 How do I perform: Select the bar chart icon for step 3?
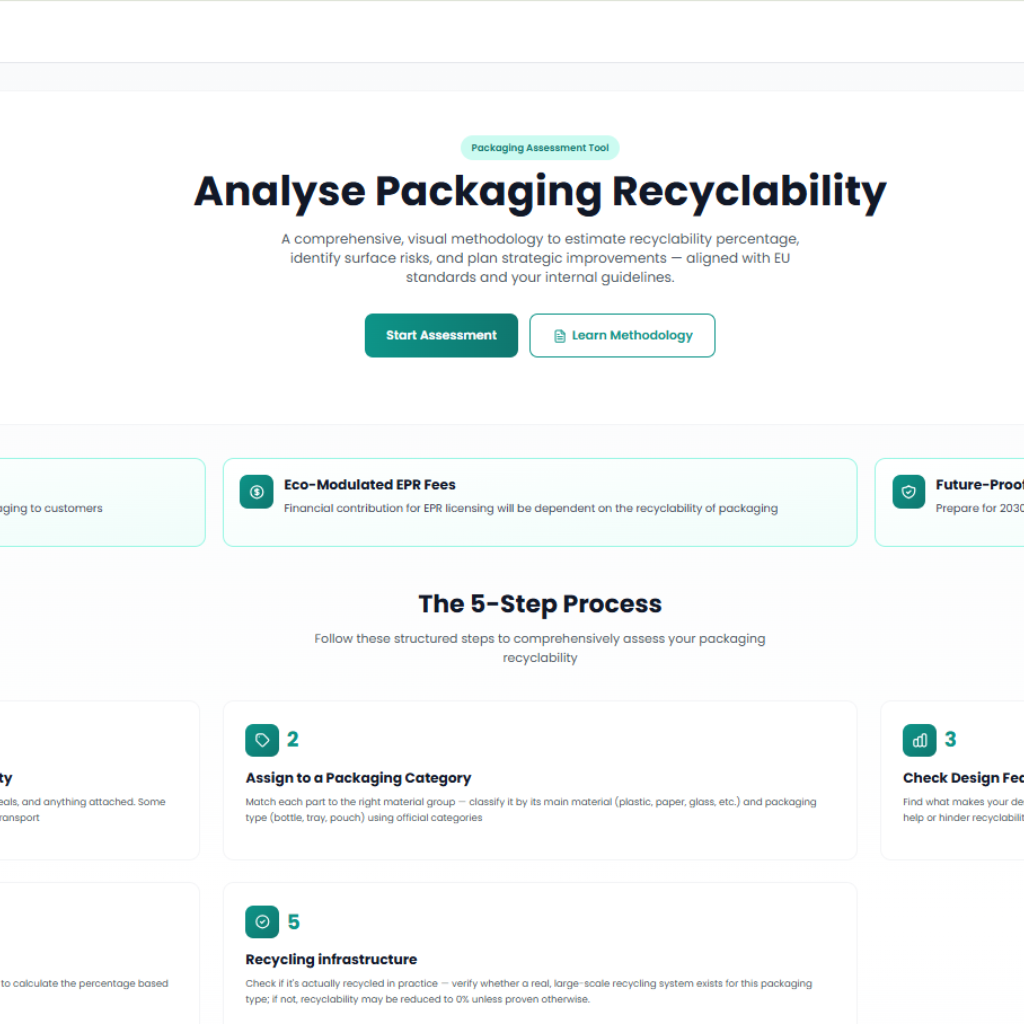[919, 740]
